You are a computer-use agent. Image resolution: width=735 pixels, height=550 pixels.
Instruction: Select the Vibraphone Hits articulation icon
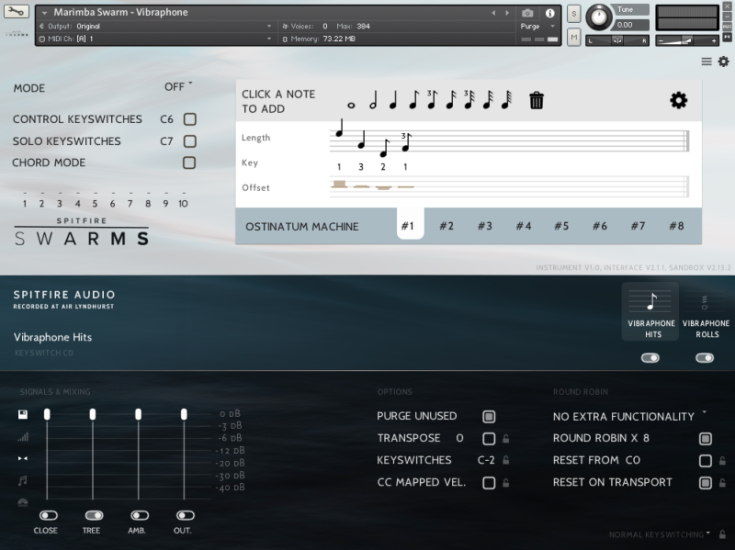click(651, 312)
